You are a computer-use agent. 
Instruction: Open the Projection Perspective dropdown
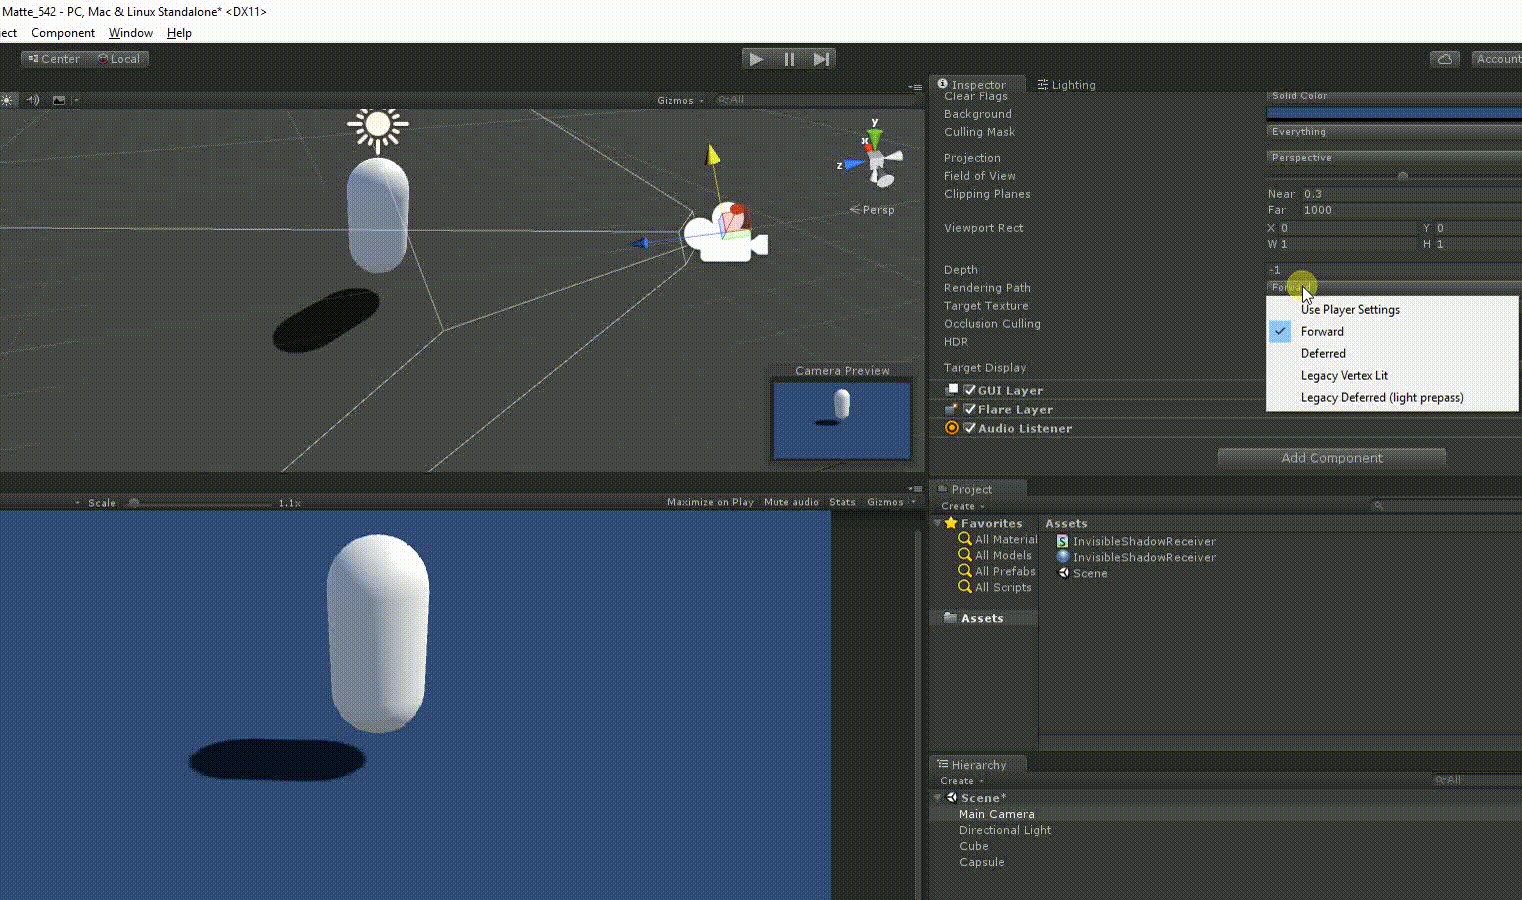[x=1392, y=157]
